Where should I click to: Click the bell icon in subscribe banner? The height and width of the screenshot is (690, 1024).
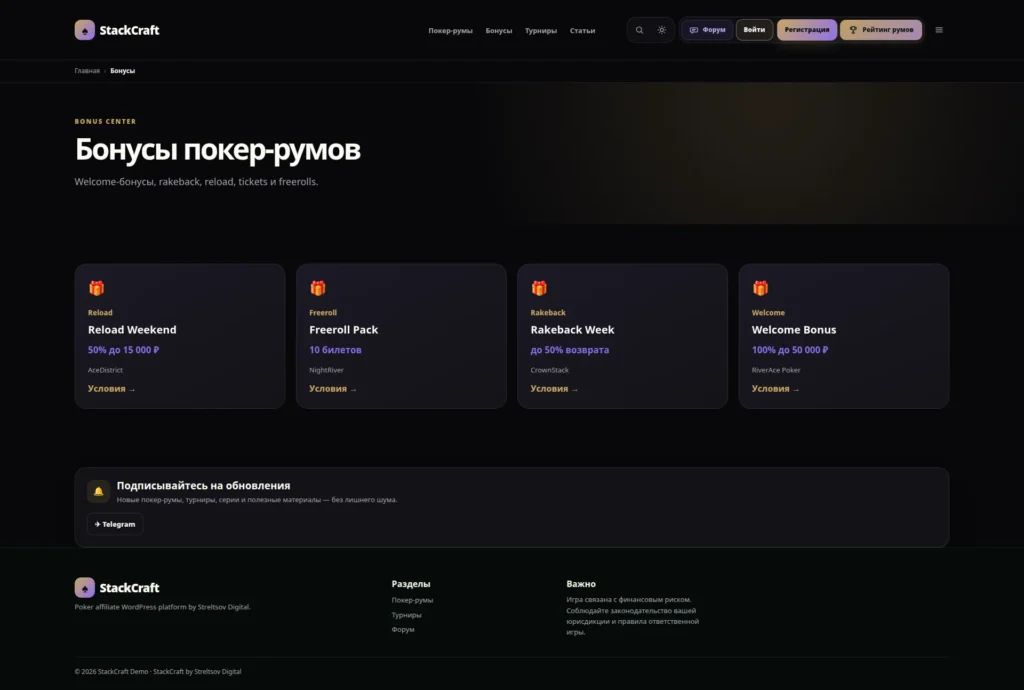pos(99,492)
